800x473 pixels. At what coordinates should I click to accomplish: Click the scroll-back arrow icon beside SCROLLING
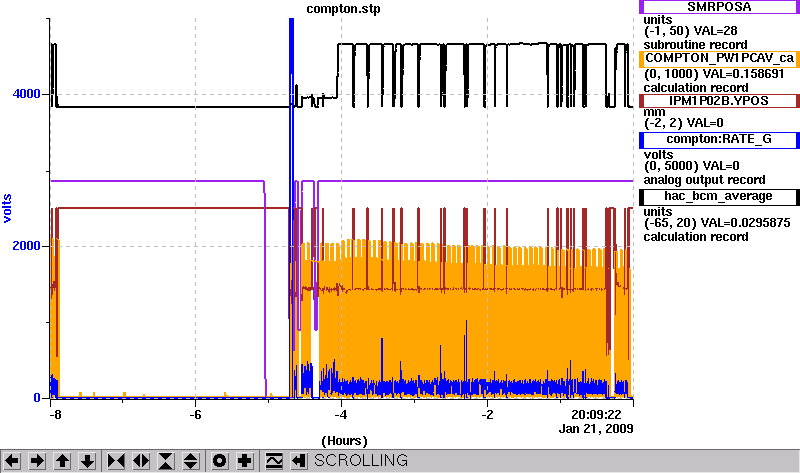[298, 461]
